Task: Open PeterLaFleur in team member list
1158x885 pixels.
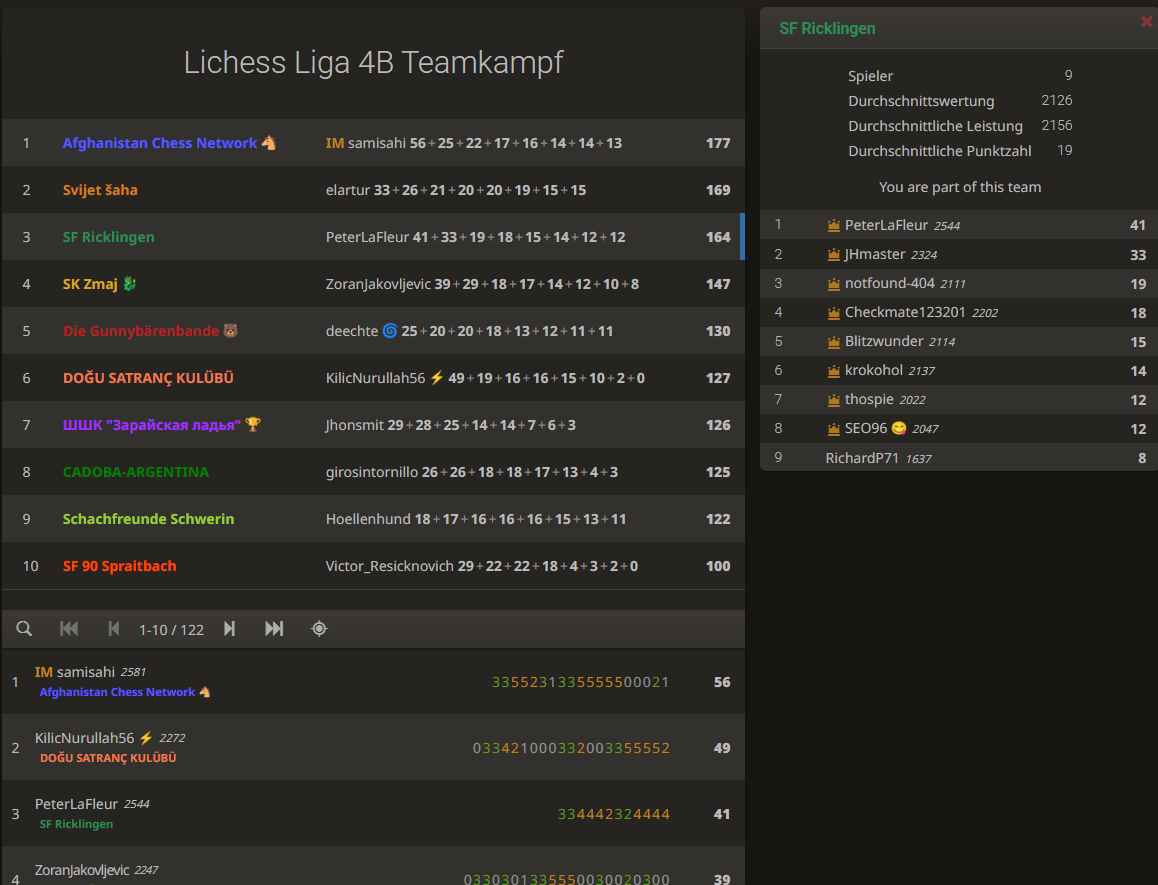Action: click(886, 225)
